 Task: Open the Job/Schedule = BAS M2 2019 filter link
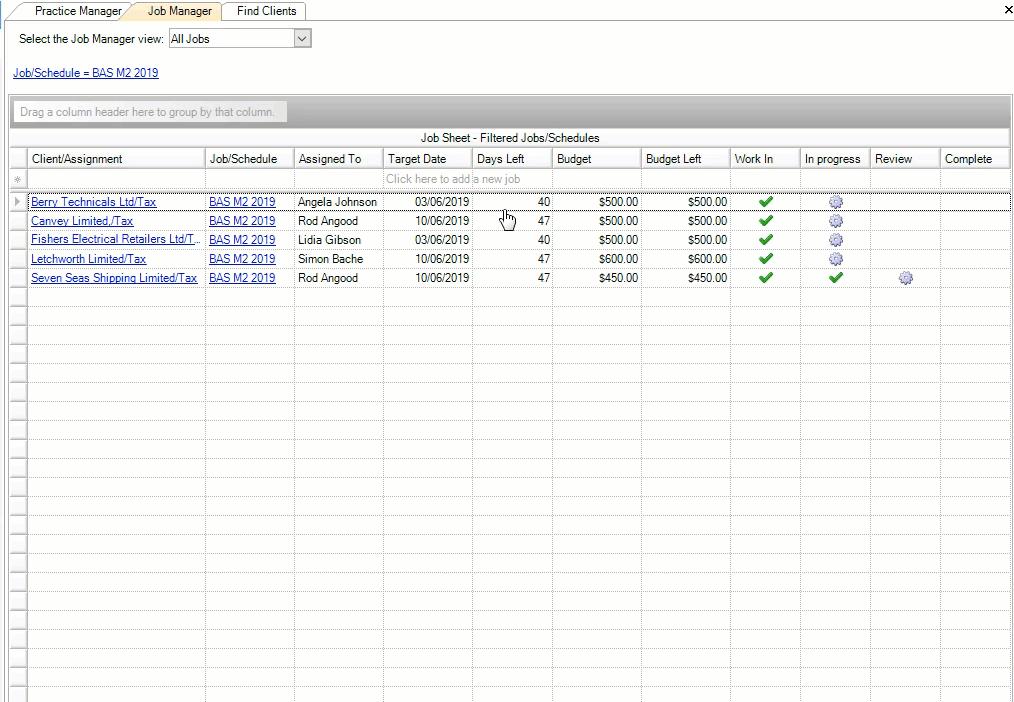click(x=86, y=73)
